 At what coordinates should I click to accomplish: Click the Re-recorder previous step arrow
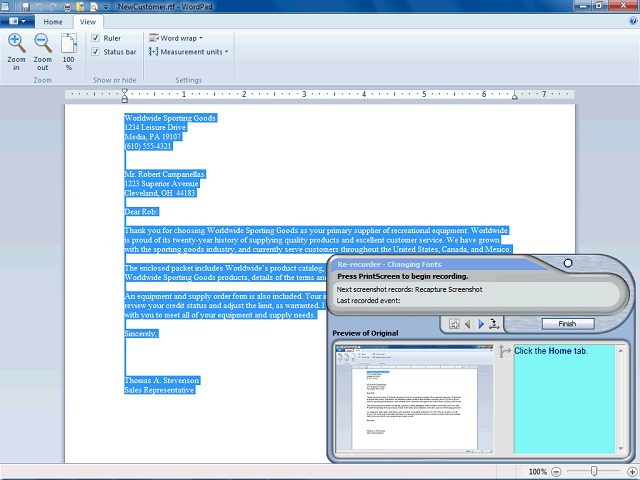pyautogui.click(x=468, y=324)
